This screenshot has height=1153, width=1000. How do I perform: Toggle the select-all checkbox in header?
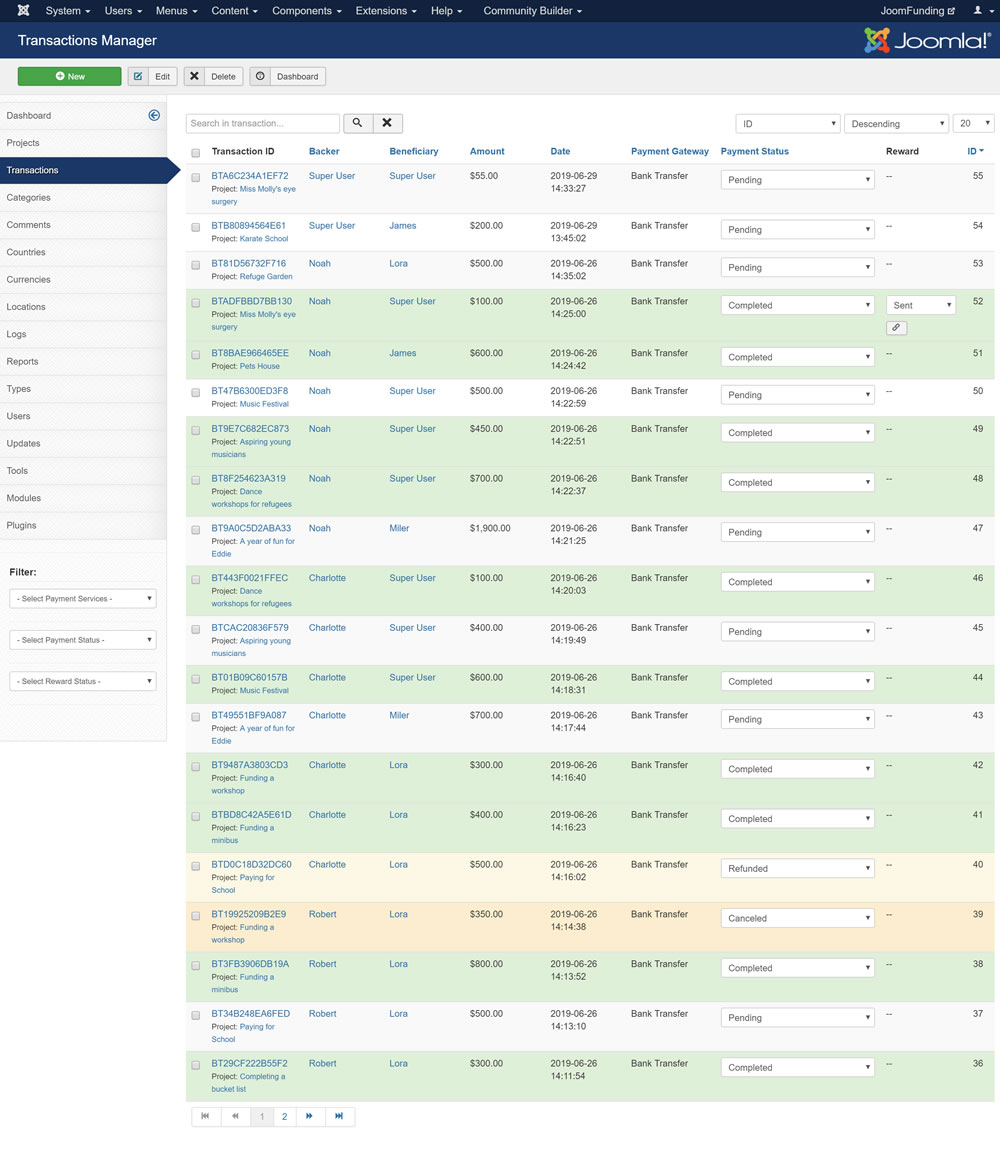click(x=196, y=153)
